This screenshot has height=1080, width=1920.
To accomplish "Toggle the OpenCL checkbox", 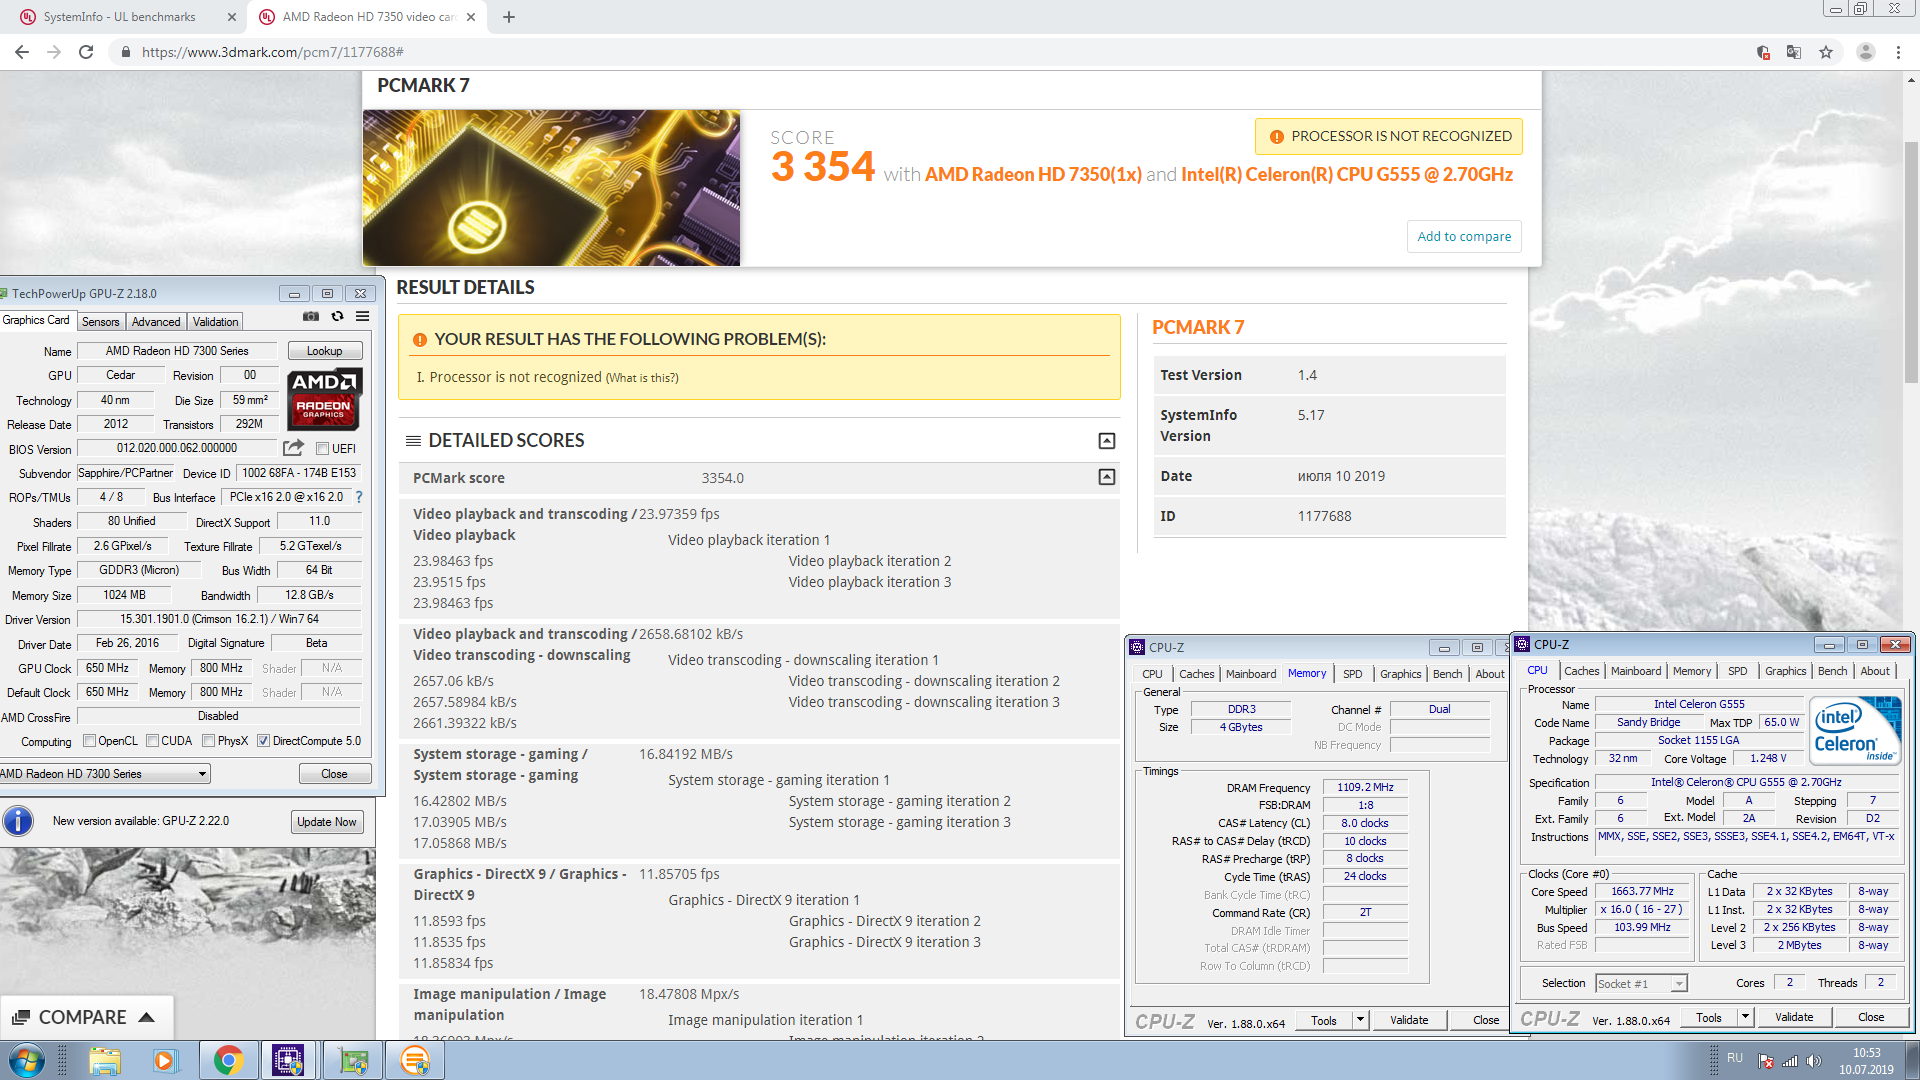I will [89, 741].
